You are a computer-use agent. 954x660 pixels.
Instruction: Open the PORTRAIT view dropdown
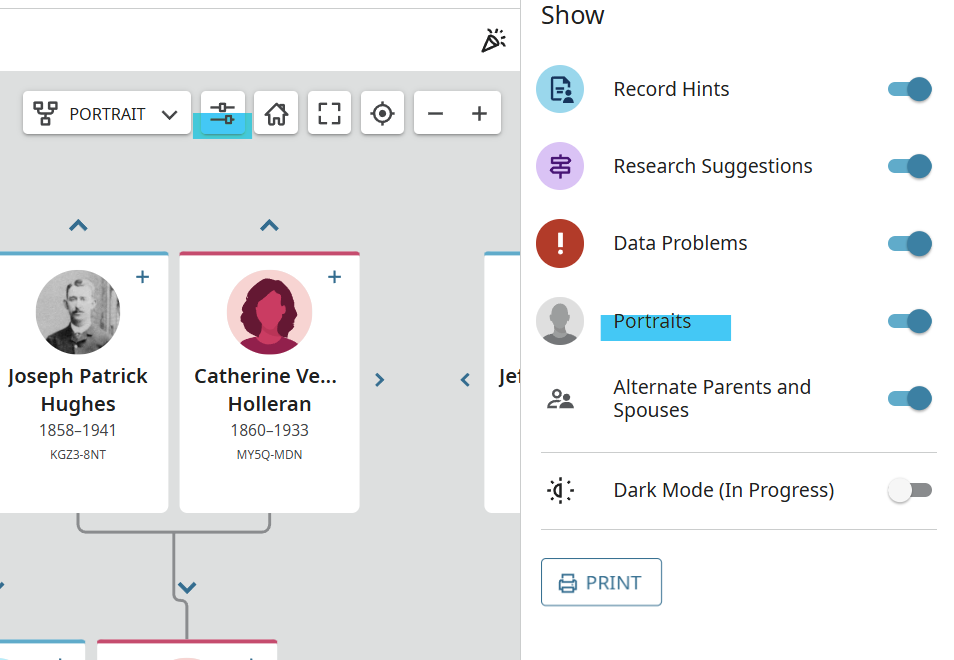106,114
